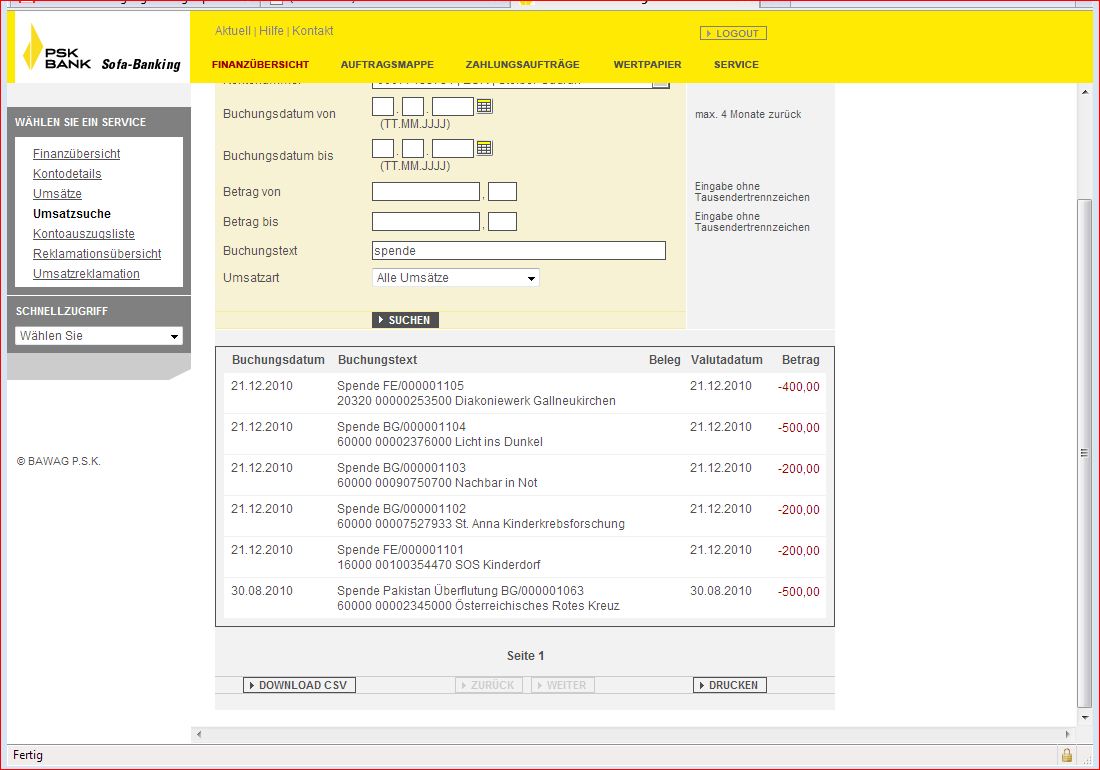Open calendar picker for Buchungsdatum von
The height and width of the screenshot is (770, 1100).
(484, 106)
